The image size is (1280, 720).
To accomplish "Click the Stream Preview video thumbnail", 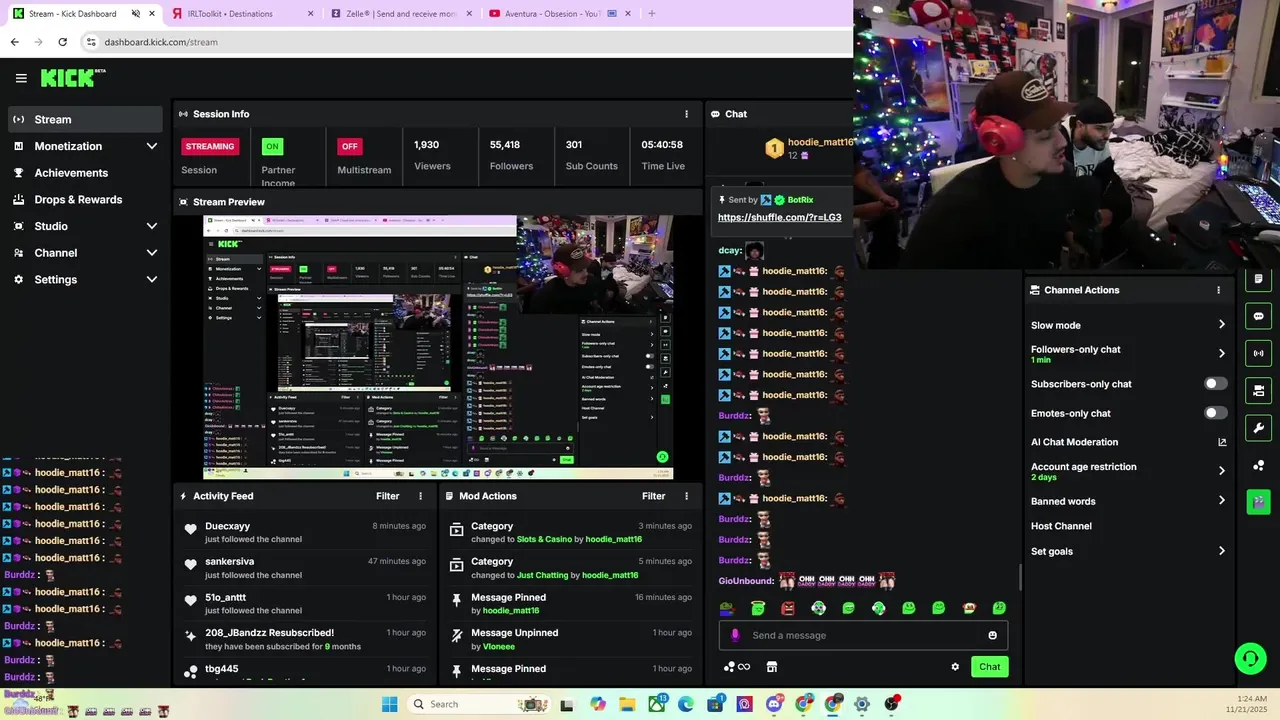I will coord(438,347).
